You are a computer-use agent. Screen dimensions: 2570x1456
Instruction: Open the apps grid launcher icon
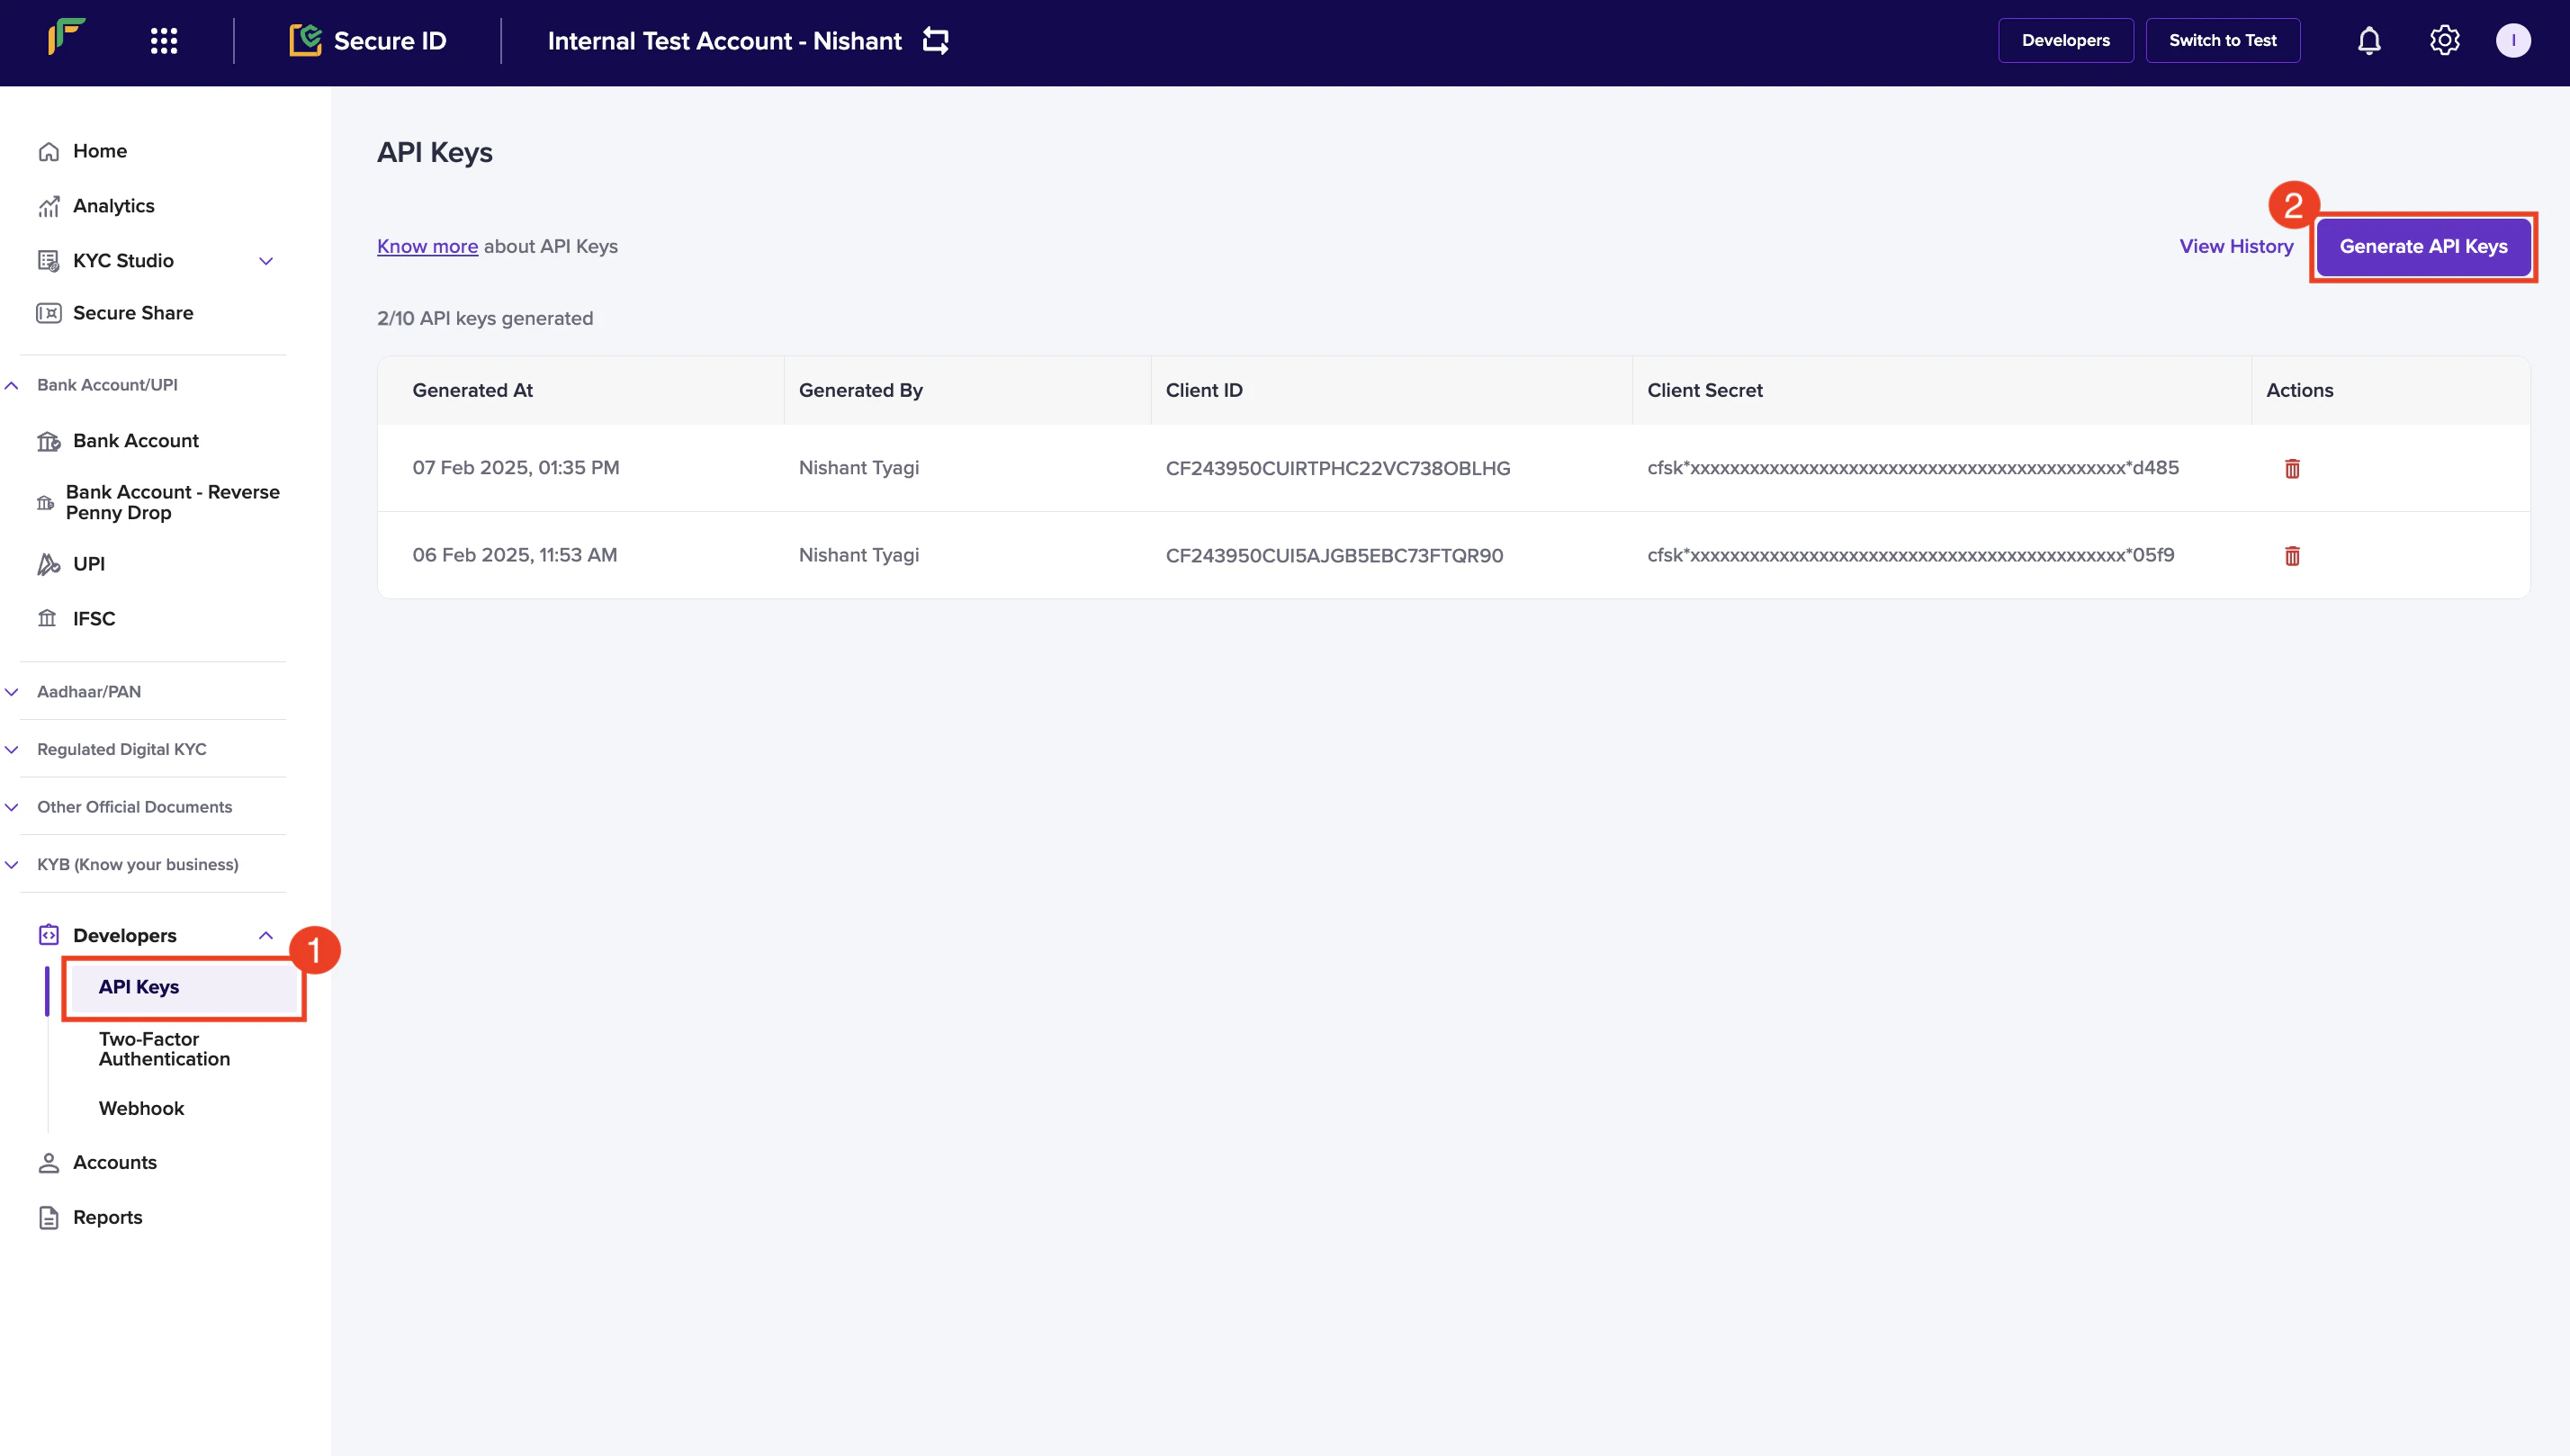point(163,41)
